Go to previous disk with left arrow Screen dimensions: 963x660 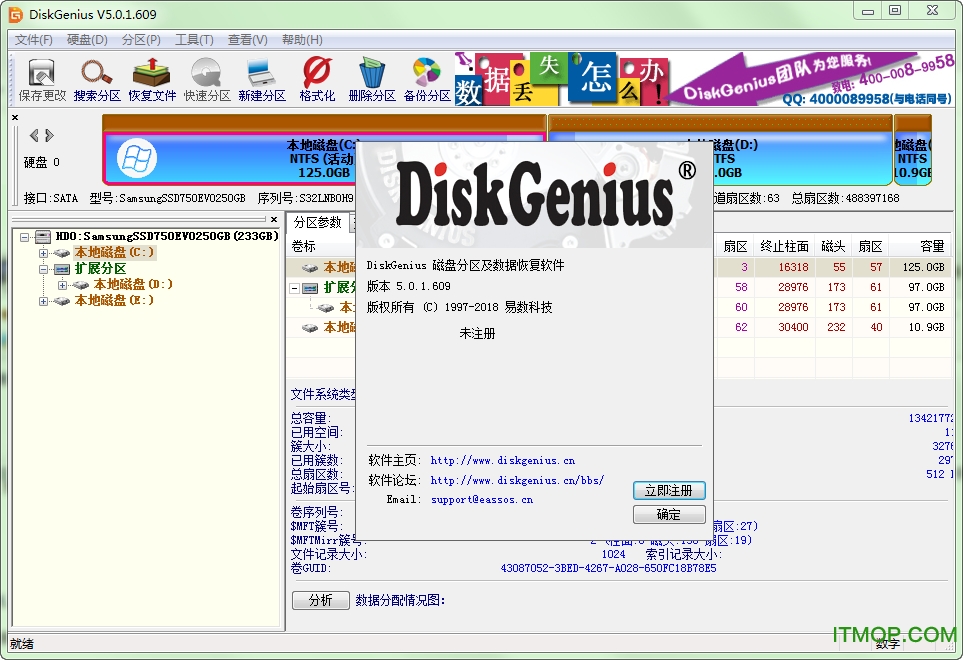click(x=34, y=135)
